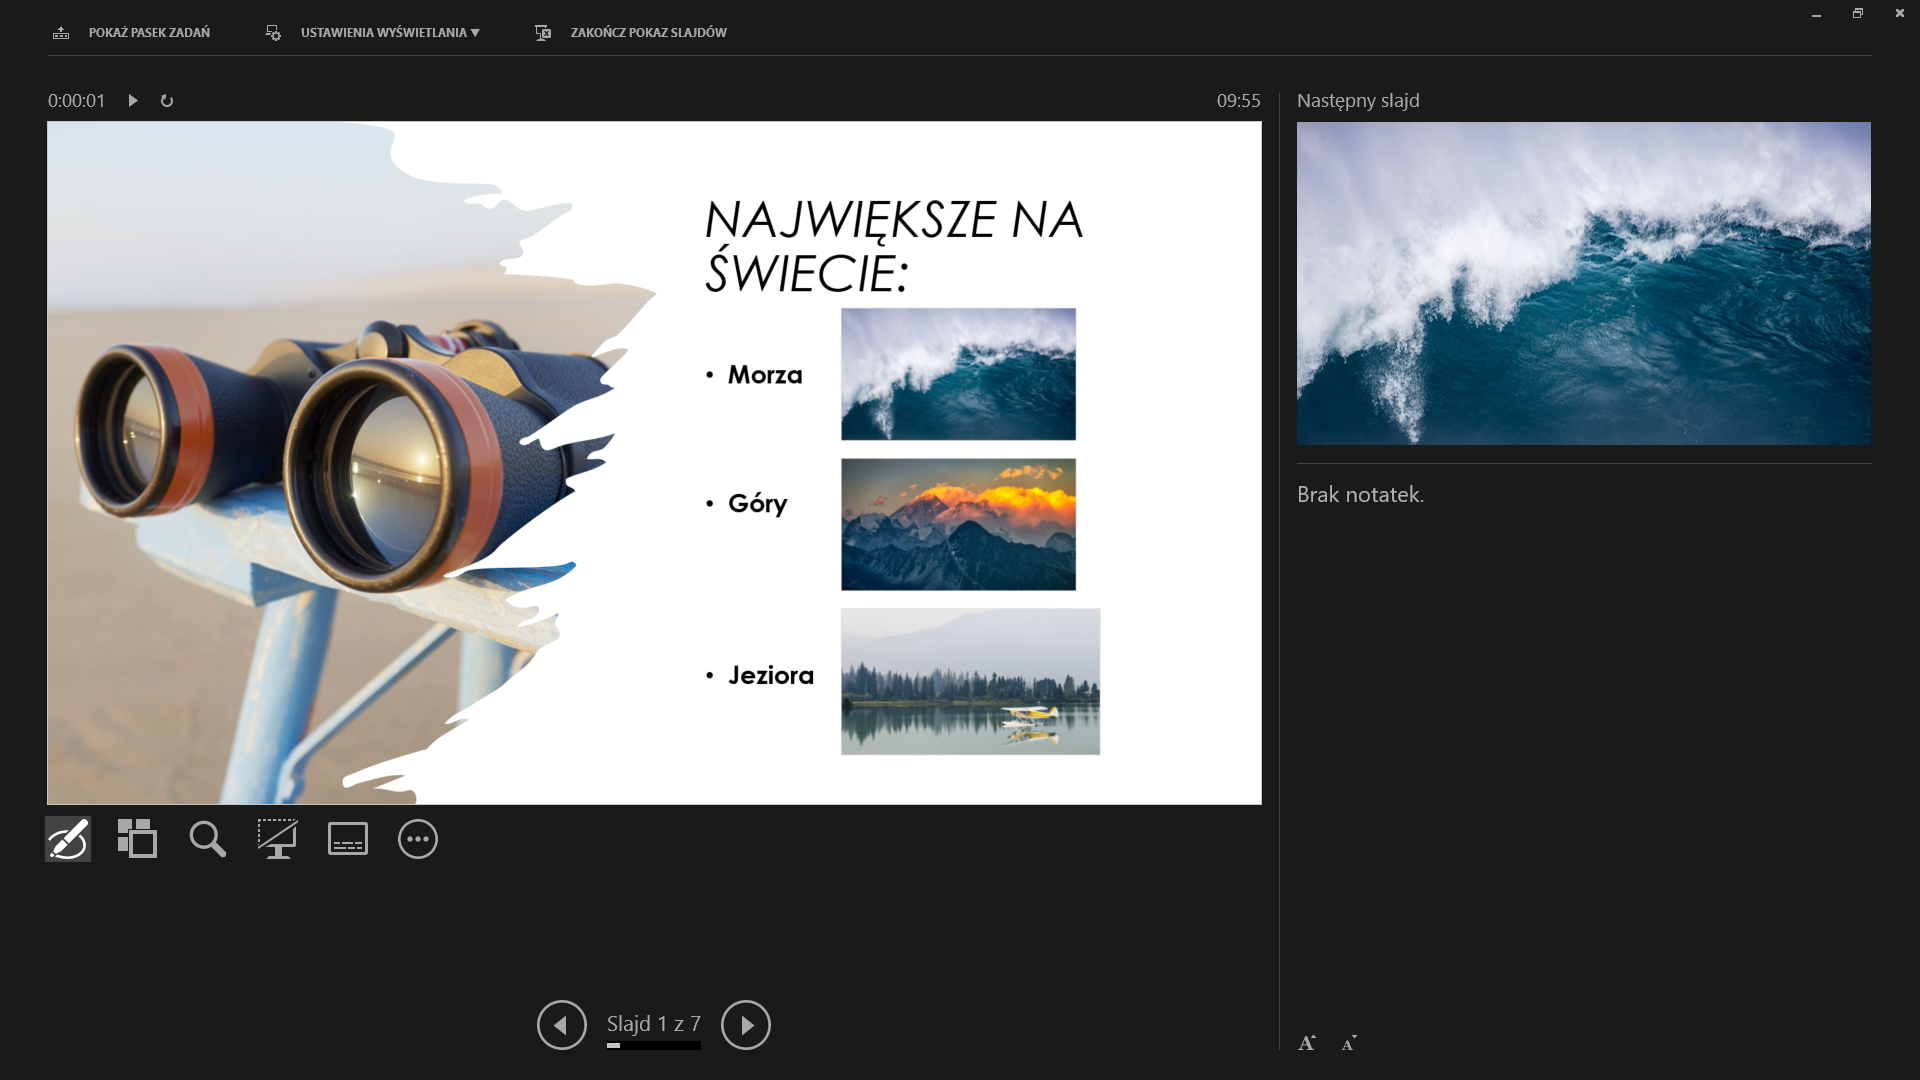This screenshot has width=1920, height=1080.
Task: Toggle subtitles for the presentation
Action: click(x=346, y=839)
